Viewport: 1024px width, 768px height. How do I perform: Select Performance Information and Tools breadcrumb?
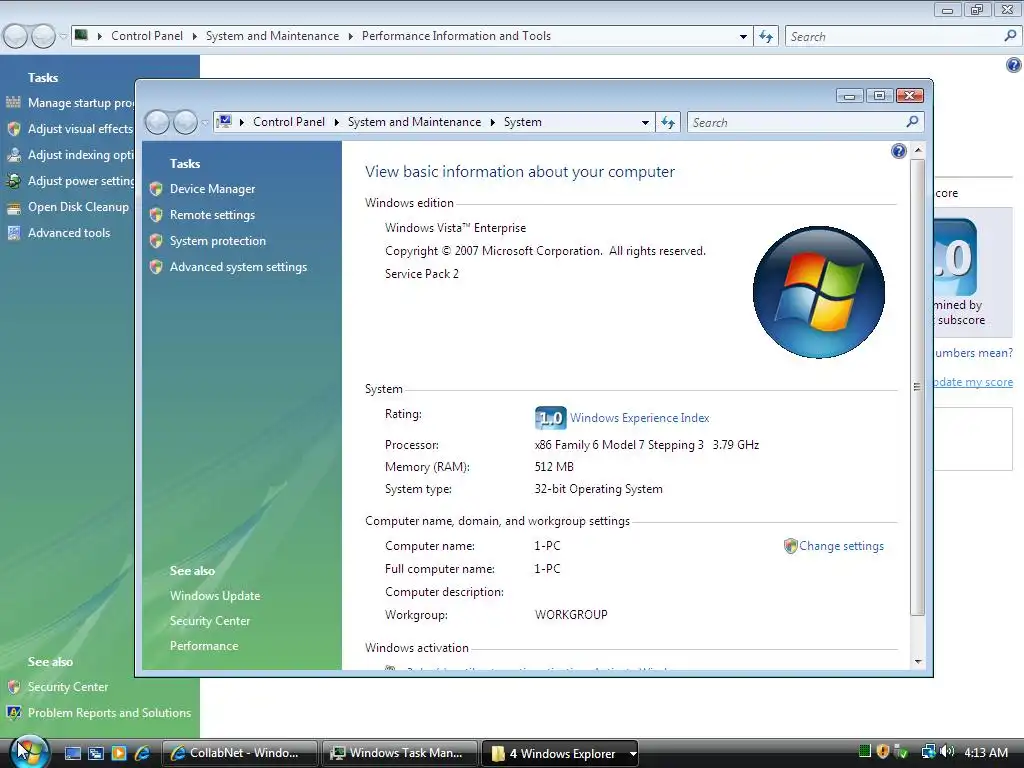[x=456, y=36]
